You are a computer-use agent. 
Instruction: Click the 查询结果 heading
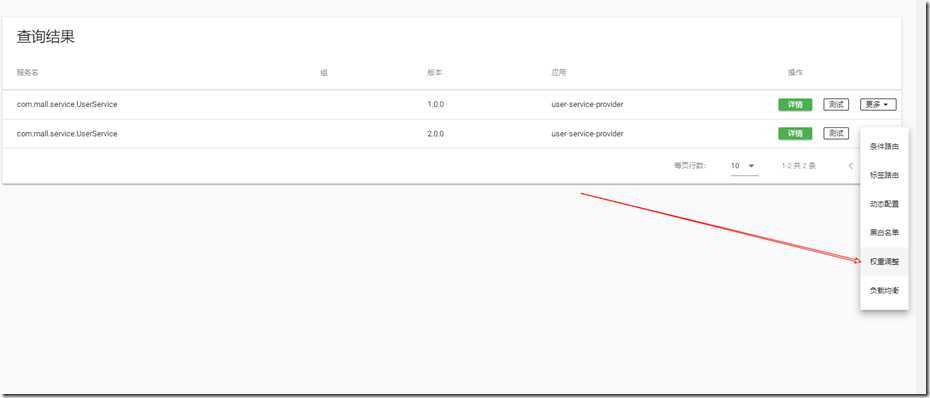click(x=45, y=37)
